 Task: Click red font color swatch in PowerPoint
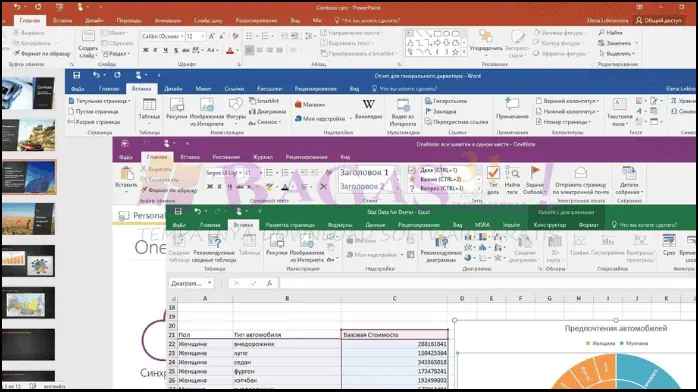click(x=230, y=51)
